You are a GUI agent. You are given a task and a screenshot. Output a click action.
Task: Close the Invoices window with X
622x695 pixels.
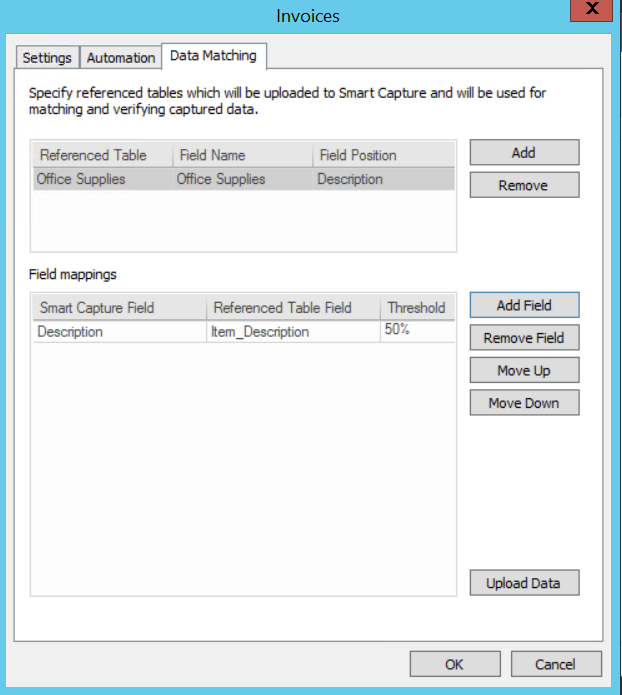click(x=591, y=9)
